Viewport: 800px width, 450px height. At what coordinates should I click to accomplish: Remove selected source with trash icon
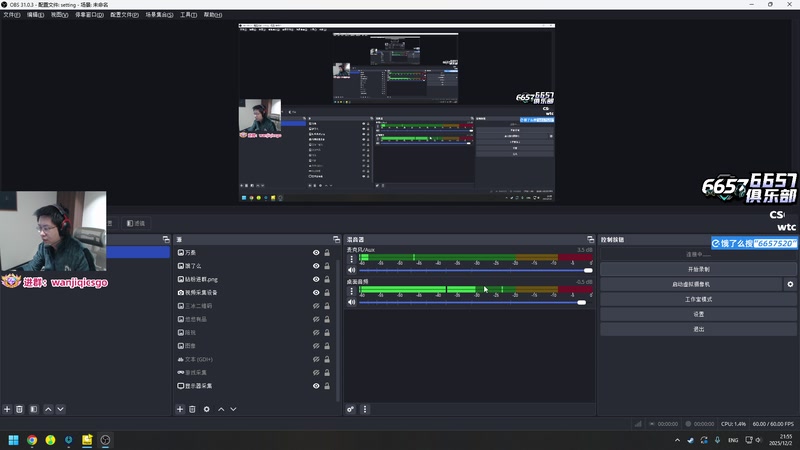point(192,409)
